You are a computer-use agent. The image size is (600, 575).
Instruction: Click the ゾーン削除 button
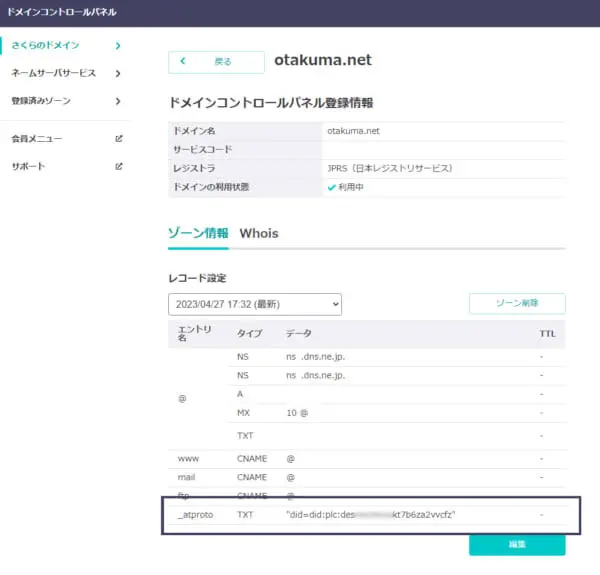(517, 303)
